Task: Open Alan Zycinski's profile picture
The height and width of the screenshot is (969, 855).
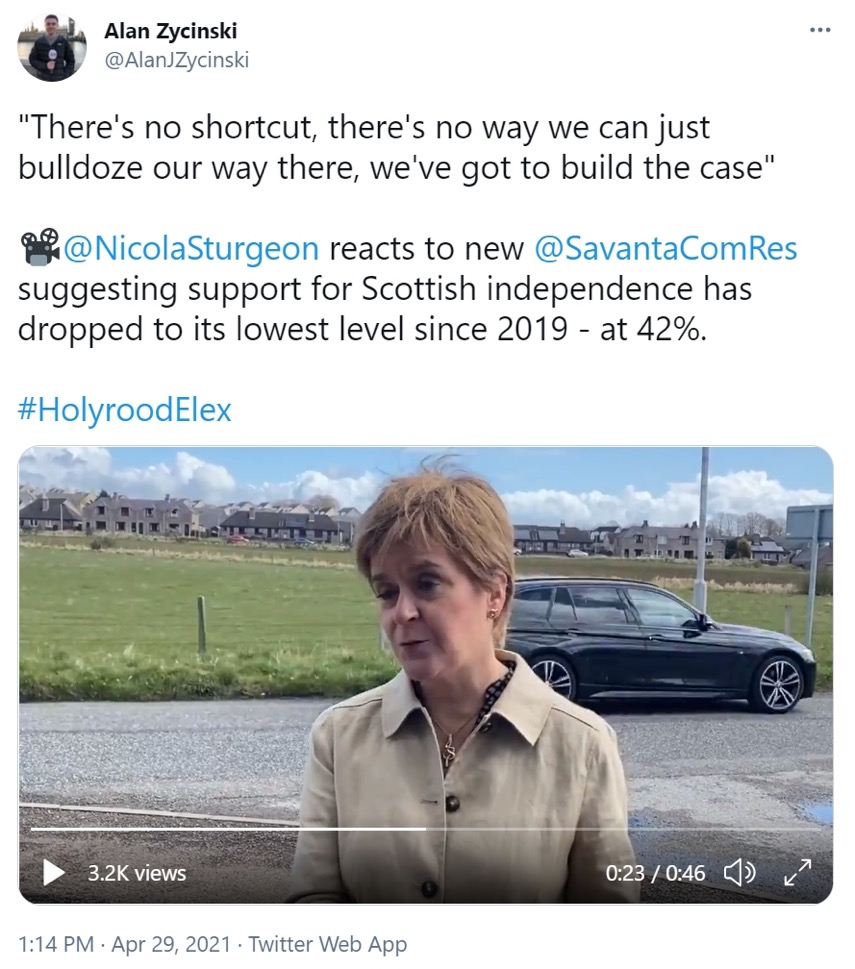Action: click(52, 48)
